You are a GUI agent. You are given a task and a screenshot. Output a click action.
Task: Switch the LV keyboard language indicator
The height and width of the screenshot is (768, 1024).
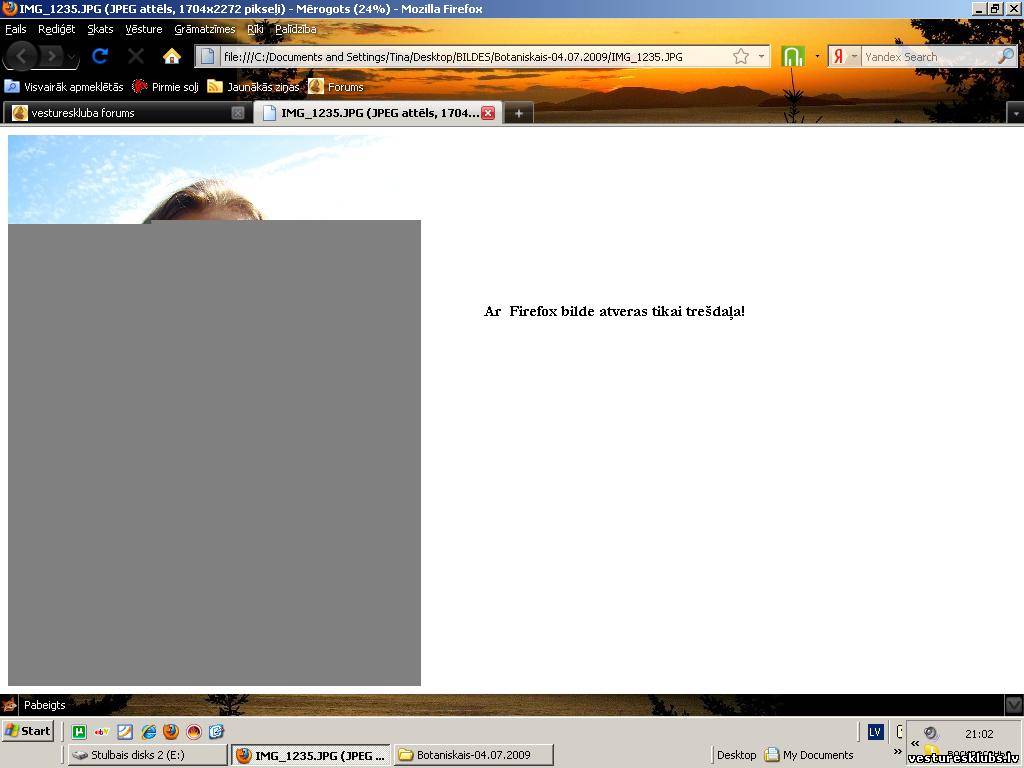pyautogui.click(x=875, y=732)
